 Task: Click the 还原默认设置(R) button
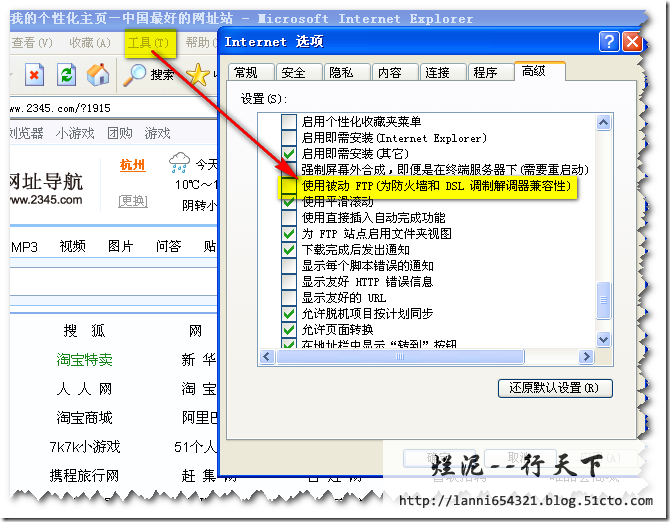pyautogui.click(x=554, y=388)
